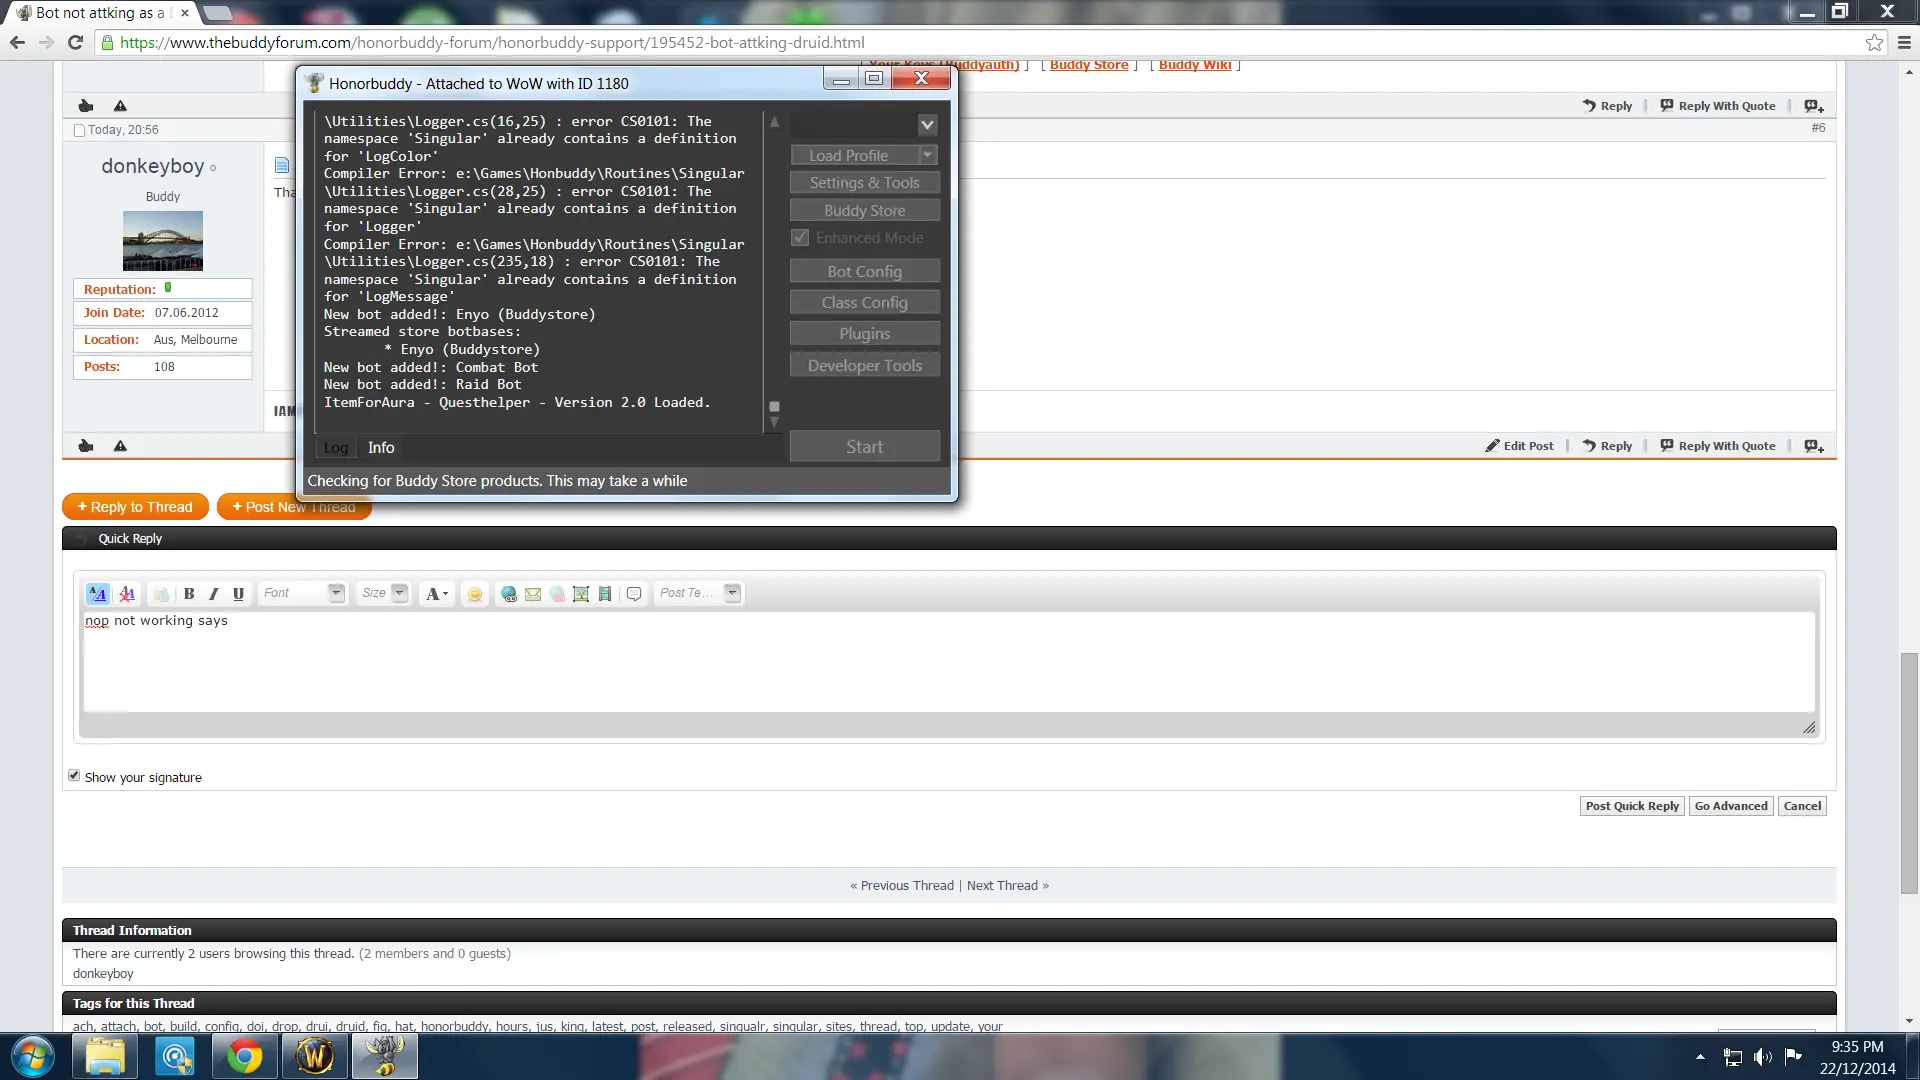Select the browser tab 'Bot not attking as a'
This screenshot has height=1080, width=1920.
100,13
